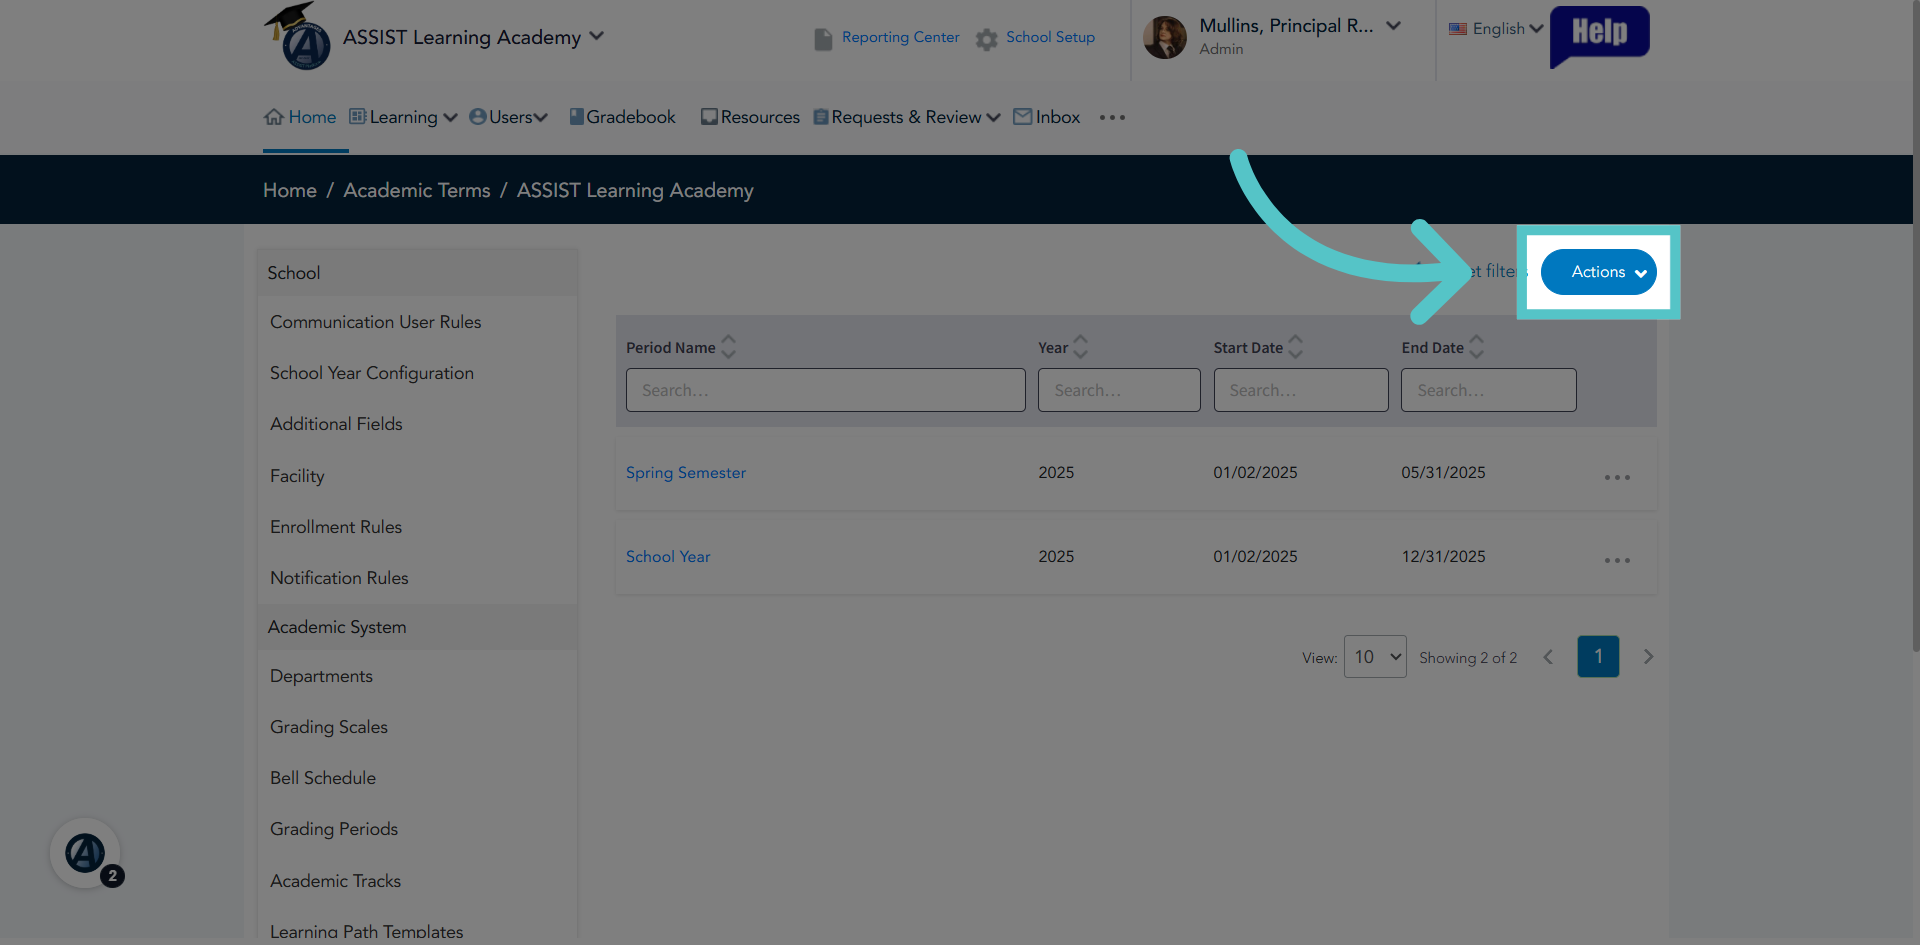Click the Start Date search field
1920x945 pixels.
click(1301, 390)
